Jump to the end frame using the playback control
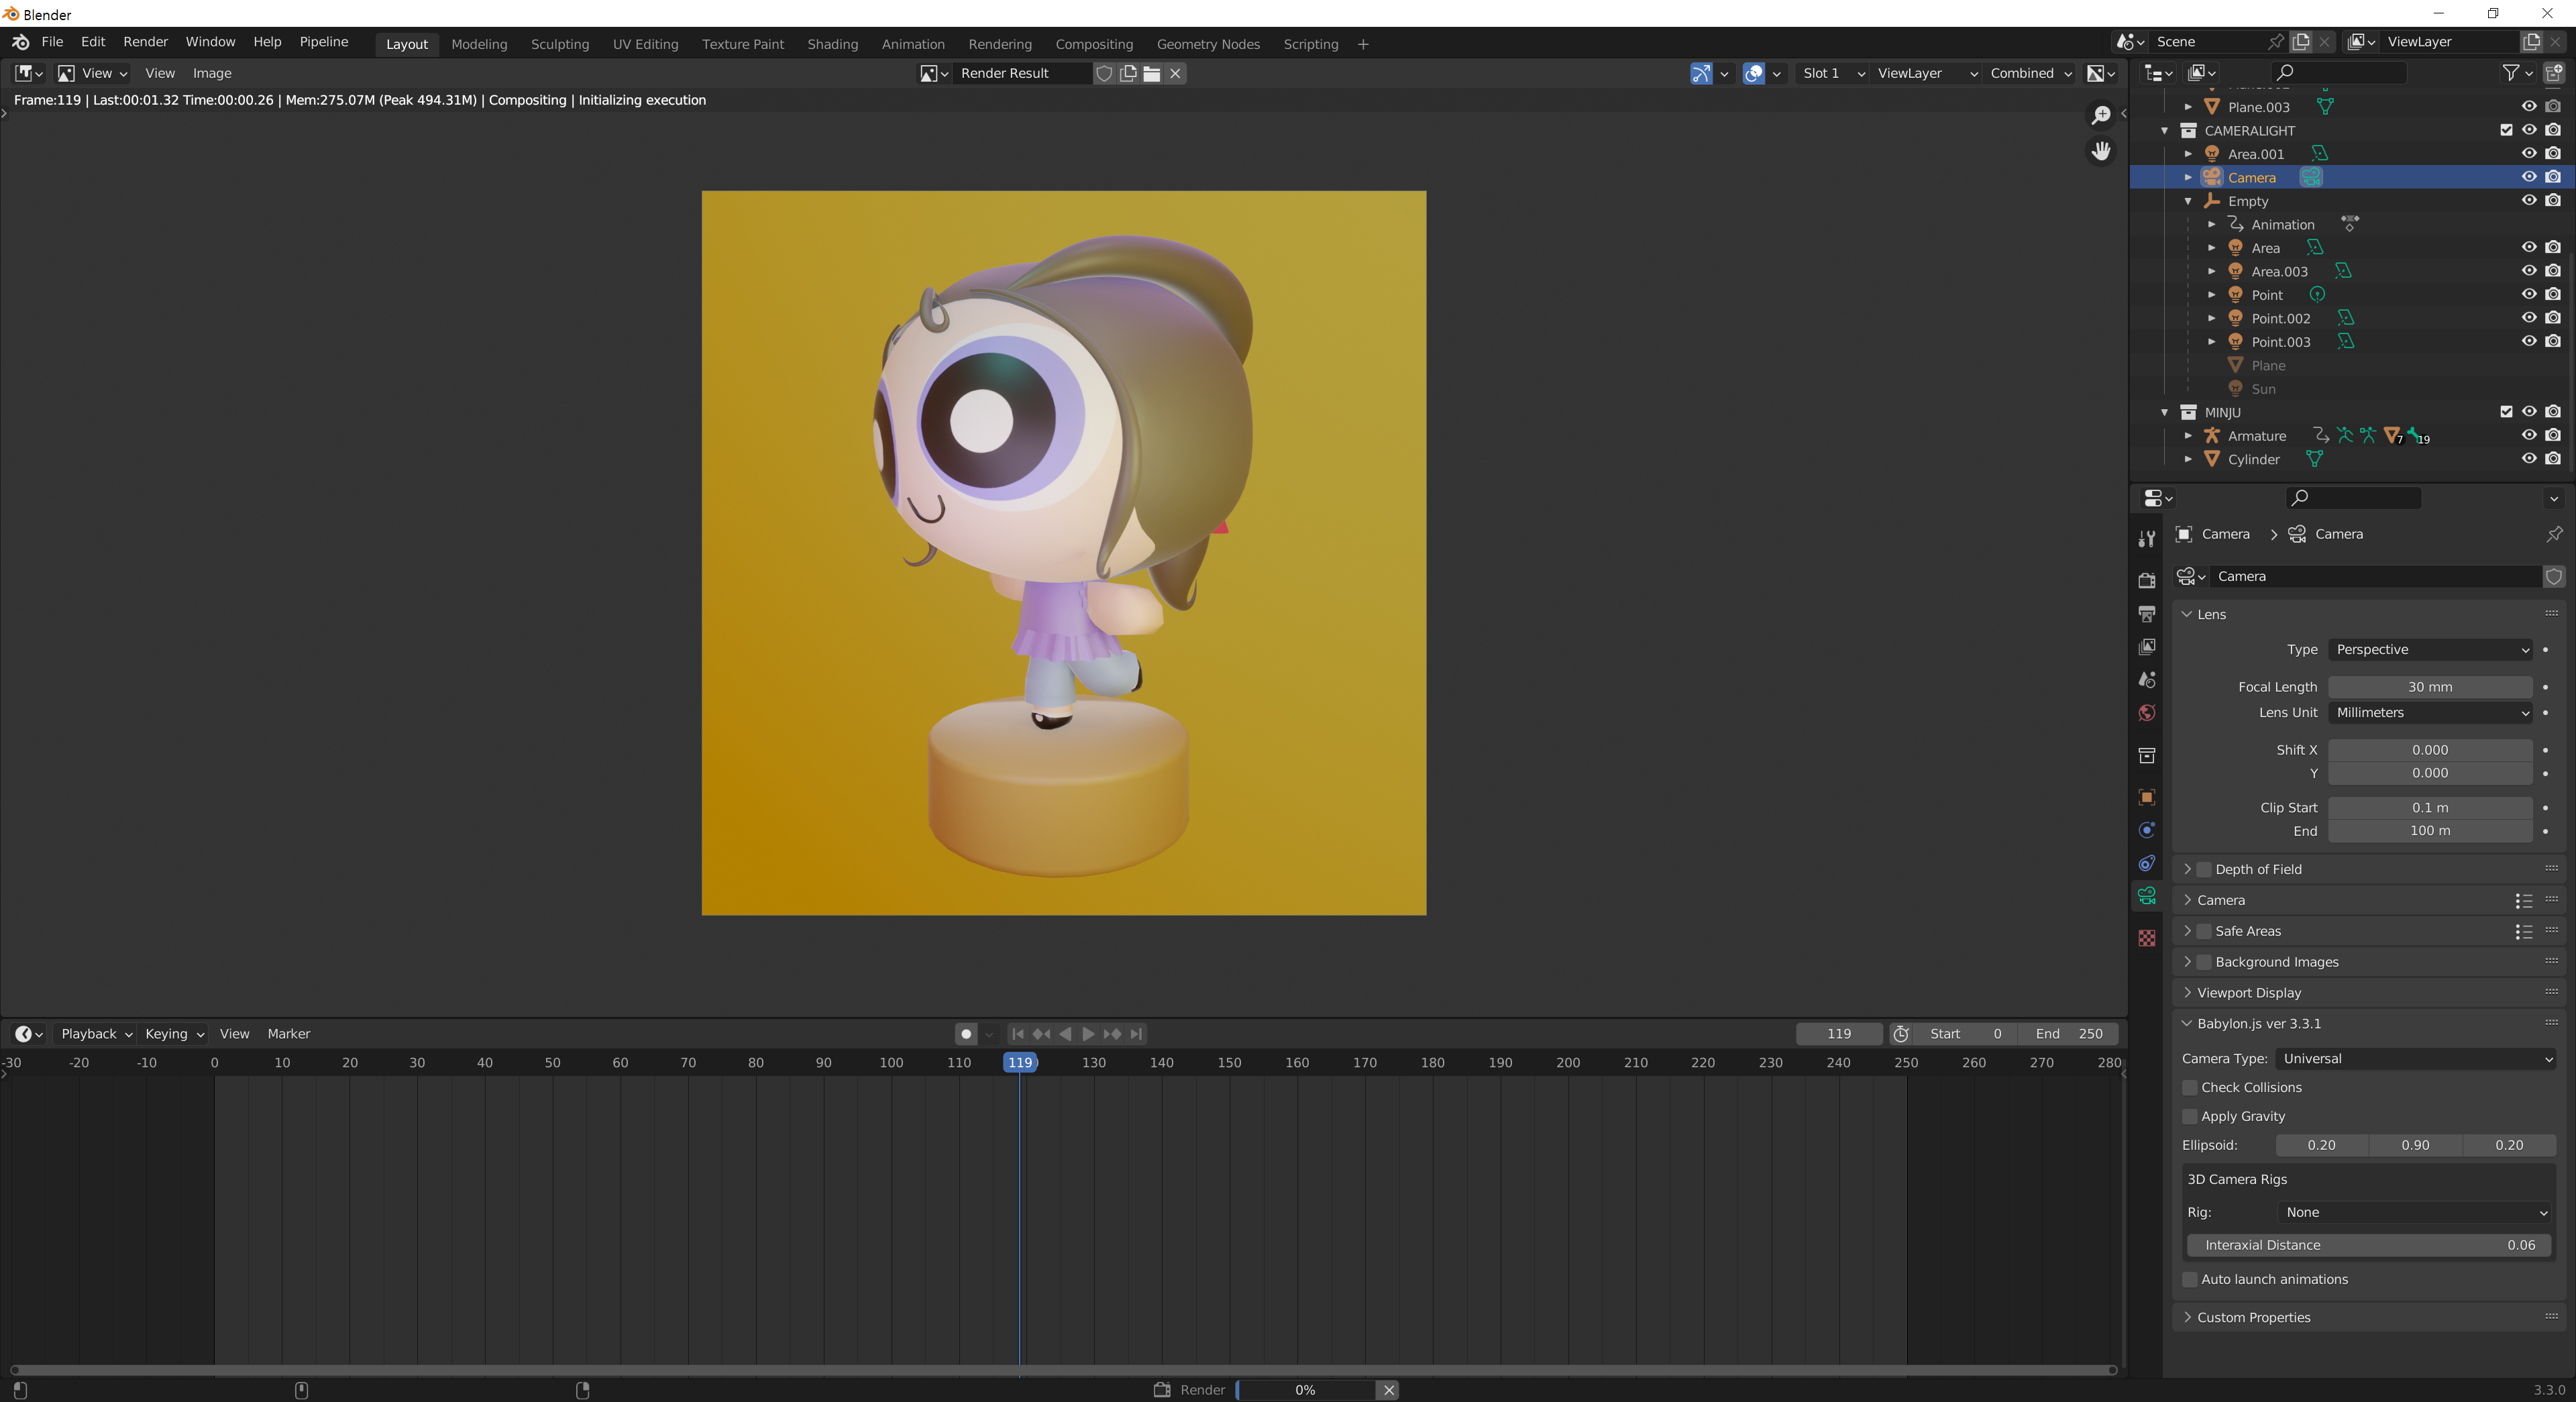The height and width of the screenshot is (1402, 2576). pyautogui.click(x=1136, y=1034)
